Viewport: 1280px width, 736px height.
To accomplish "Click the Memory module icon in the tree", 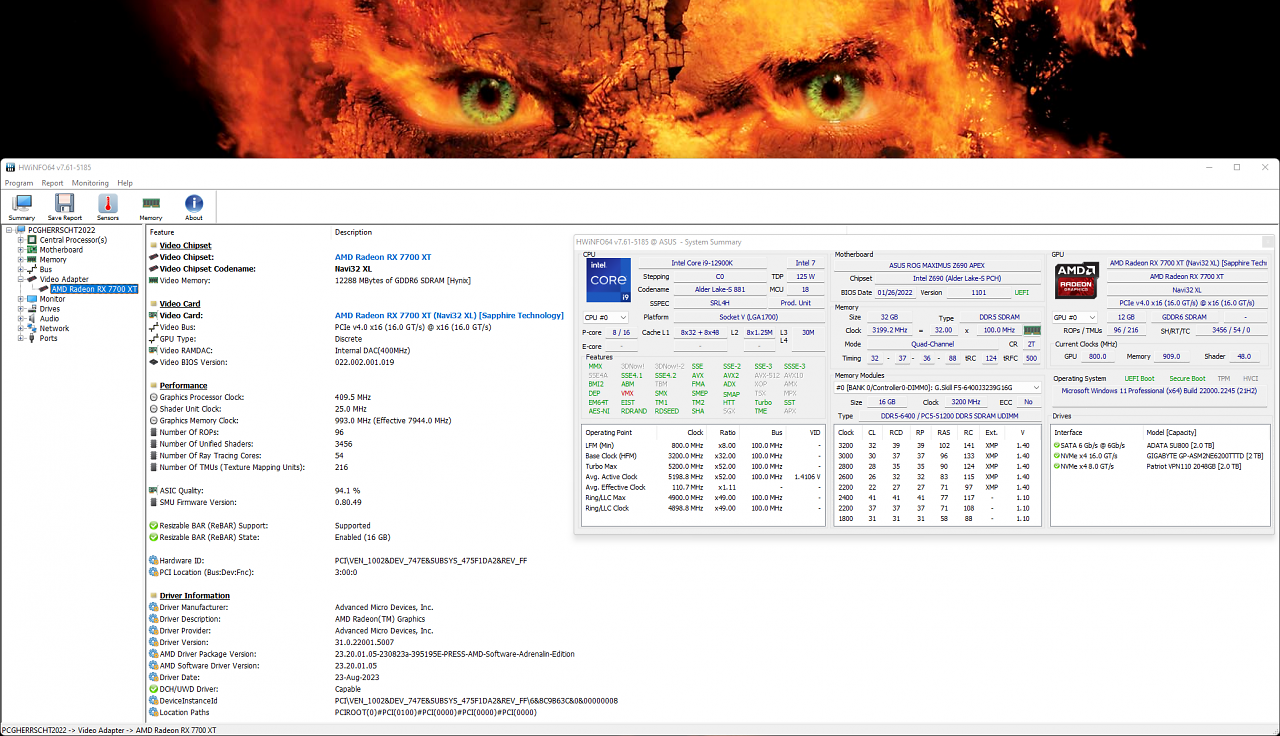I will coord(33,260).
